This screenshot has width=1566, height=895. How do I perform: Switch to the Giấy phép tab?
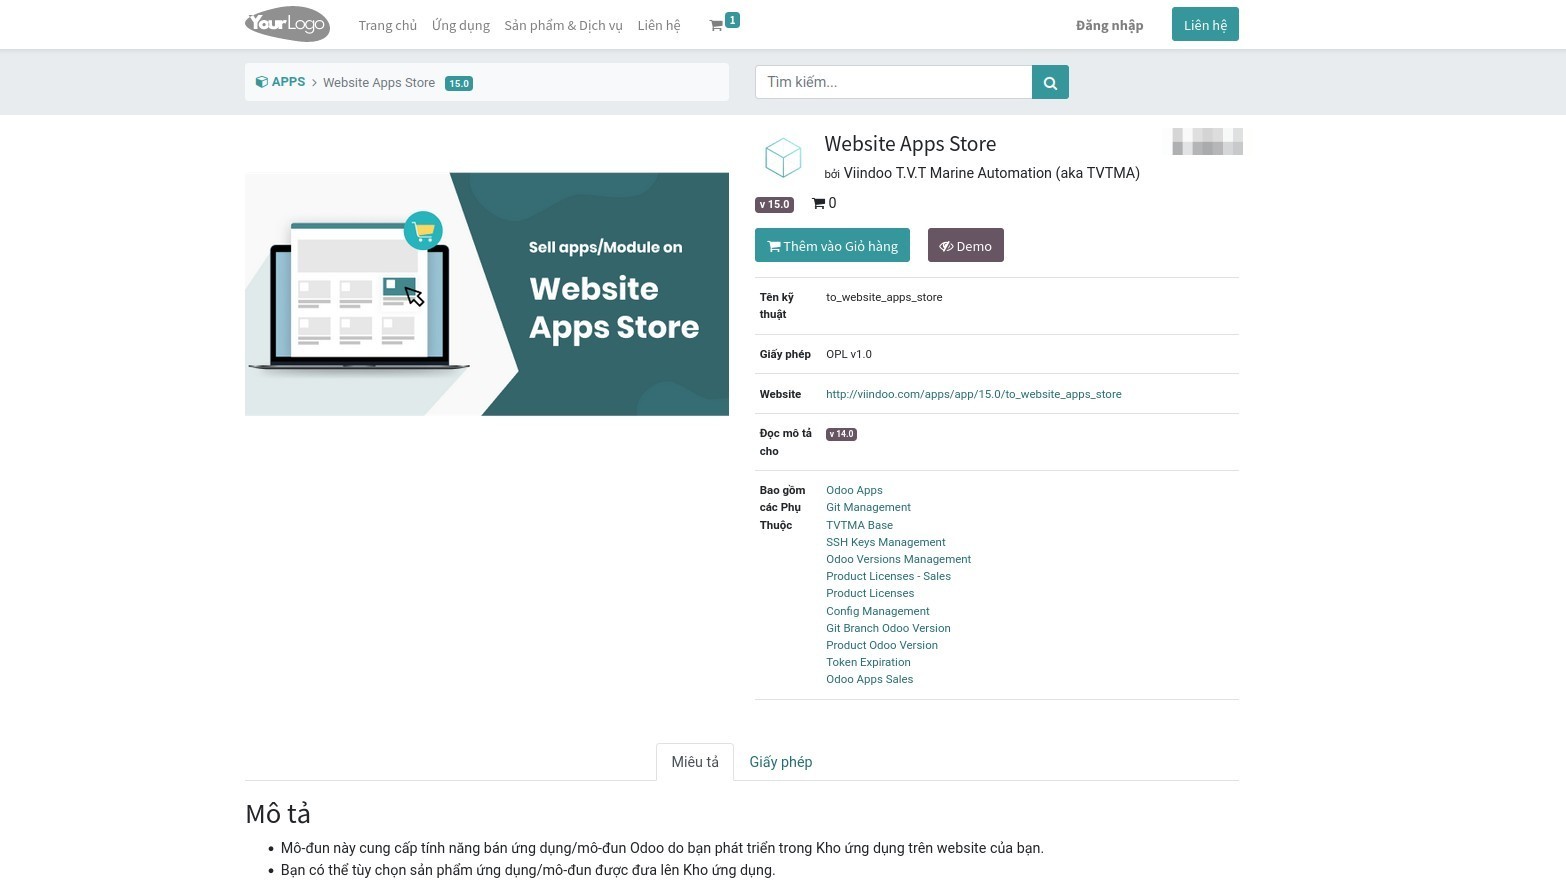[781, 762]
